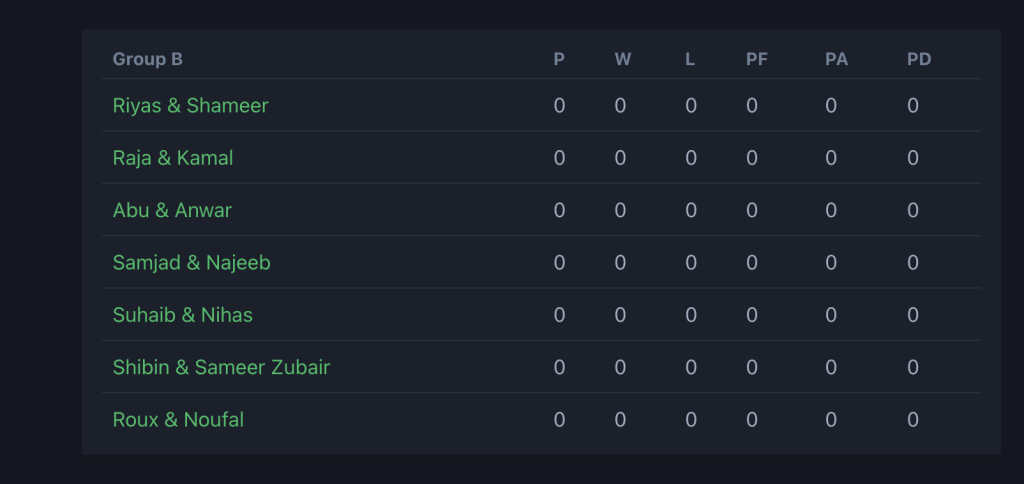This screenshot has height=484, width=1024.
Task: Click the P column header
Action: [x=559, y=59]
